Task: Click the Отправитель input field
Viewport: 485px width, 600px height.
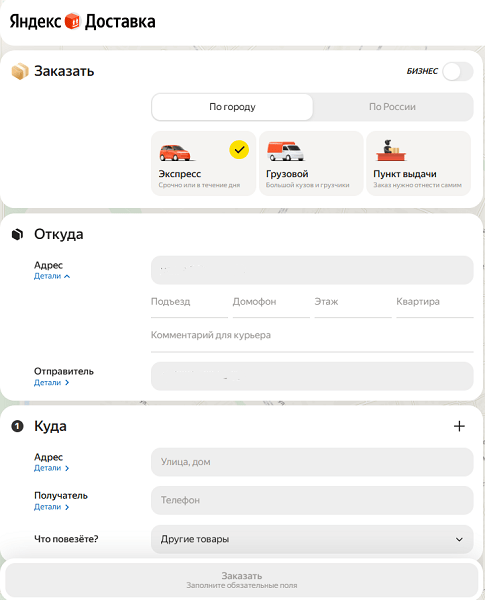Action: [x=312, y=376]
